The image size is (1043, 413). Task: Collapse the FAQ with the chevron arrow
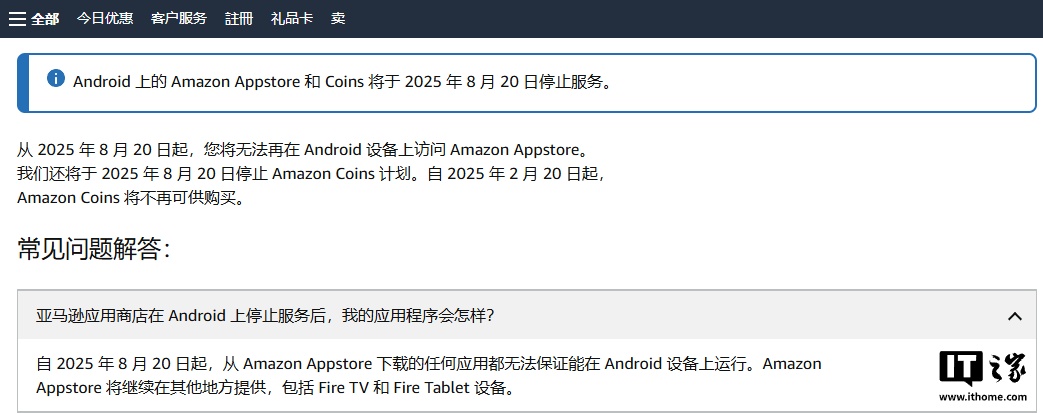1014,316
